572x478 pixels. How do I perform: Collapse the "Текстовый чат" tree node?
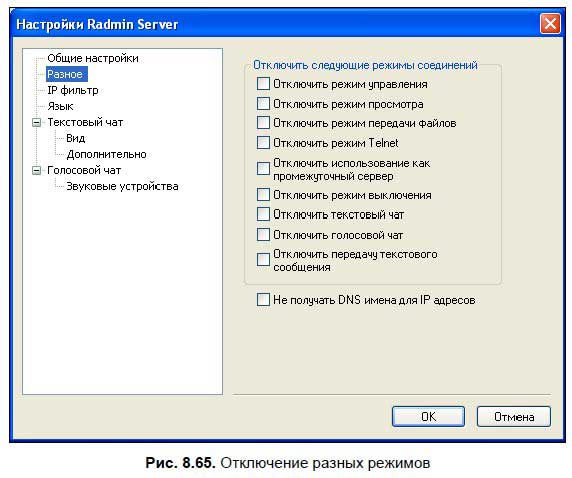coord(36,122)
